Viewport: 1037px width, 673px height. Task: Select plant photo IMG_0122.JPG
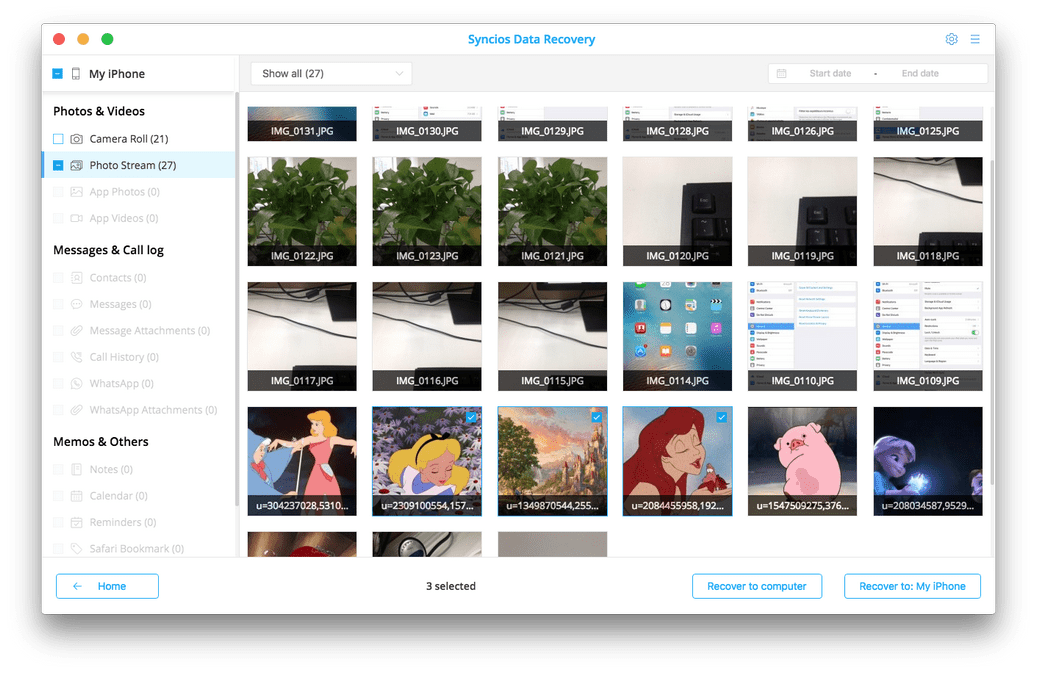[x=302, y=212]
